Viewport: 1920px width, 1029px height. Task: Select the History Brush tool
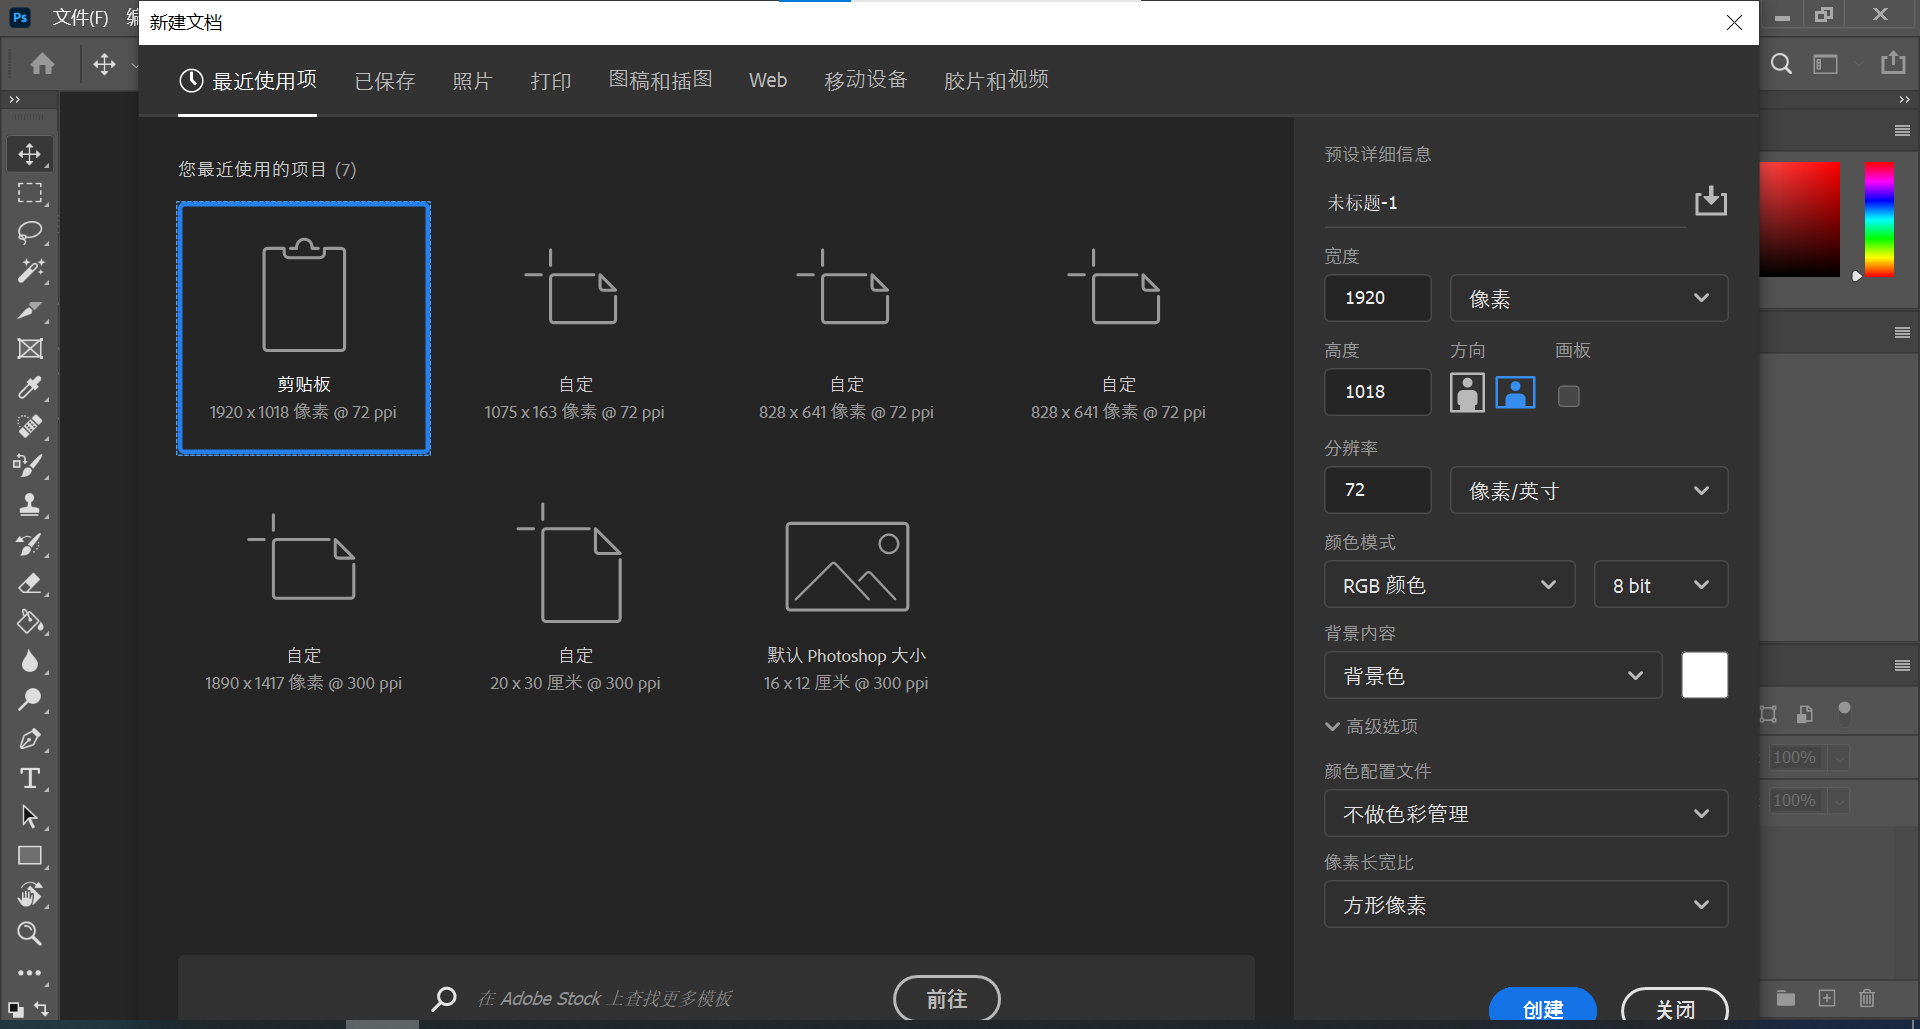(x=30, y=544)
